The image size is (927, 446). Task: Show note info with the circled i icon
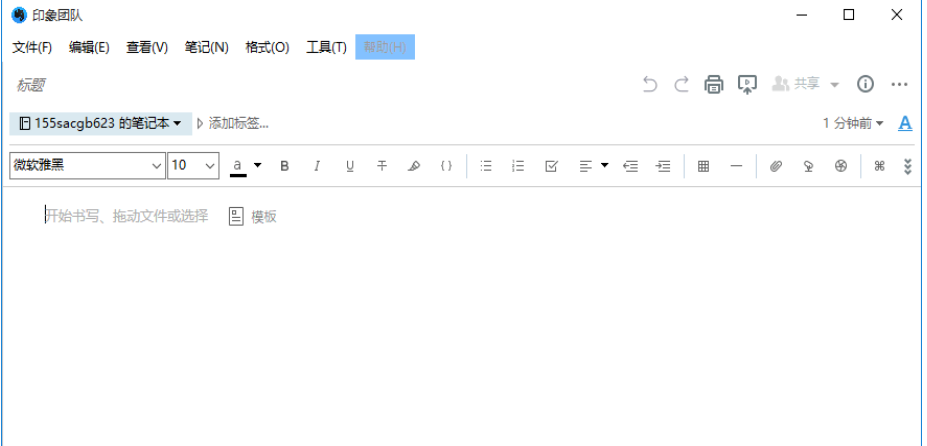click(x=866, y=85)
